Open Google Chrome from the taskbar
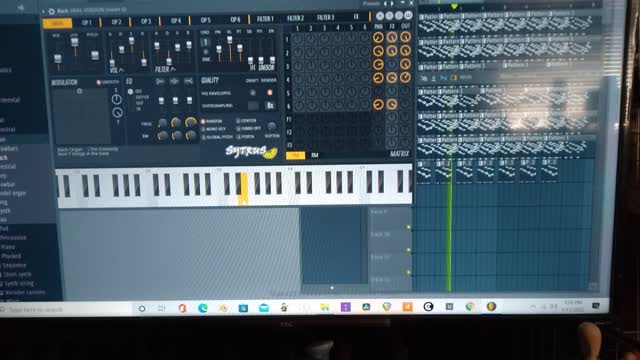The image size is (640, 360). click(470, 307)
